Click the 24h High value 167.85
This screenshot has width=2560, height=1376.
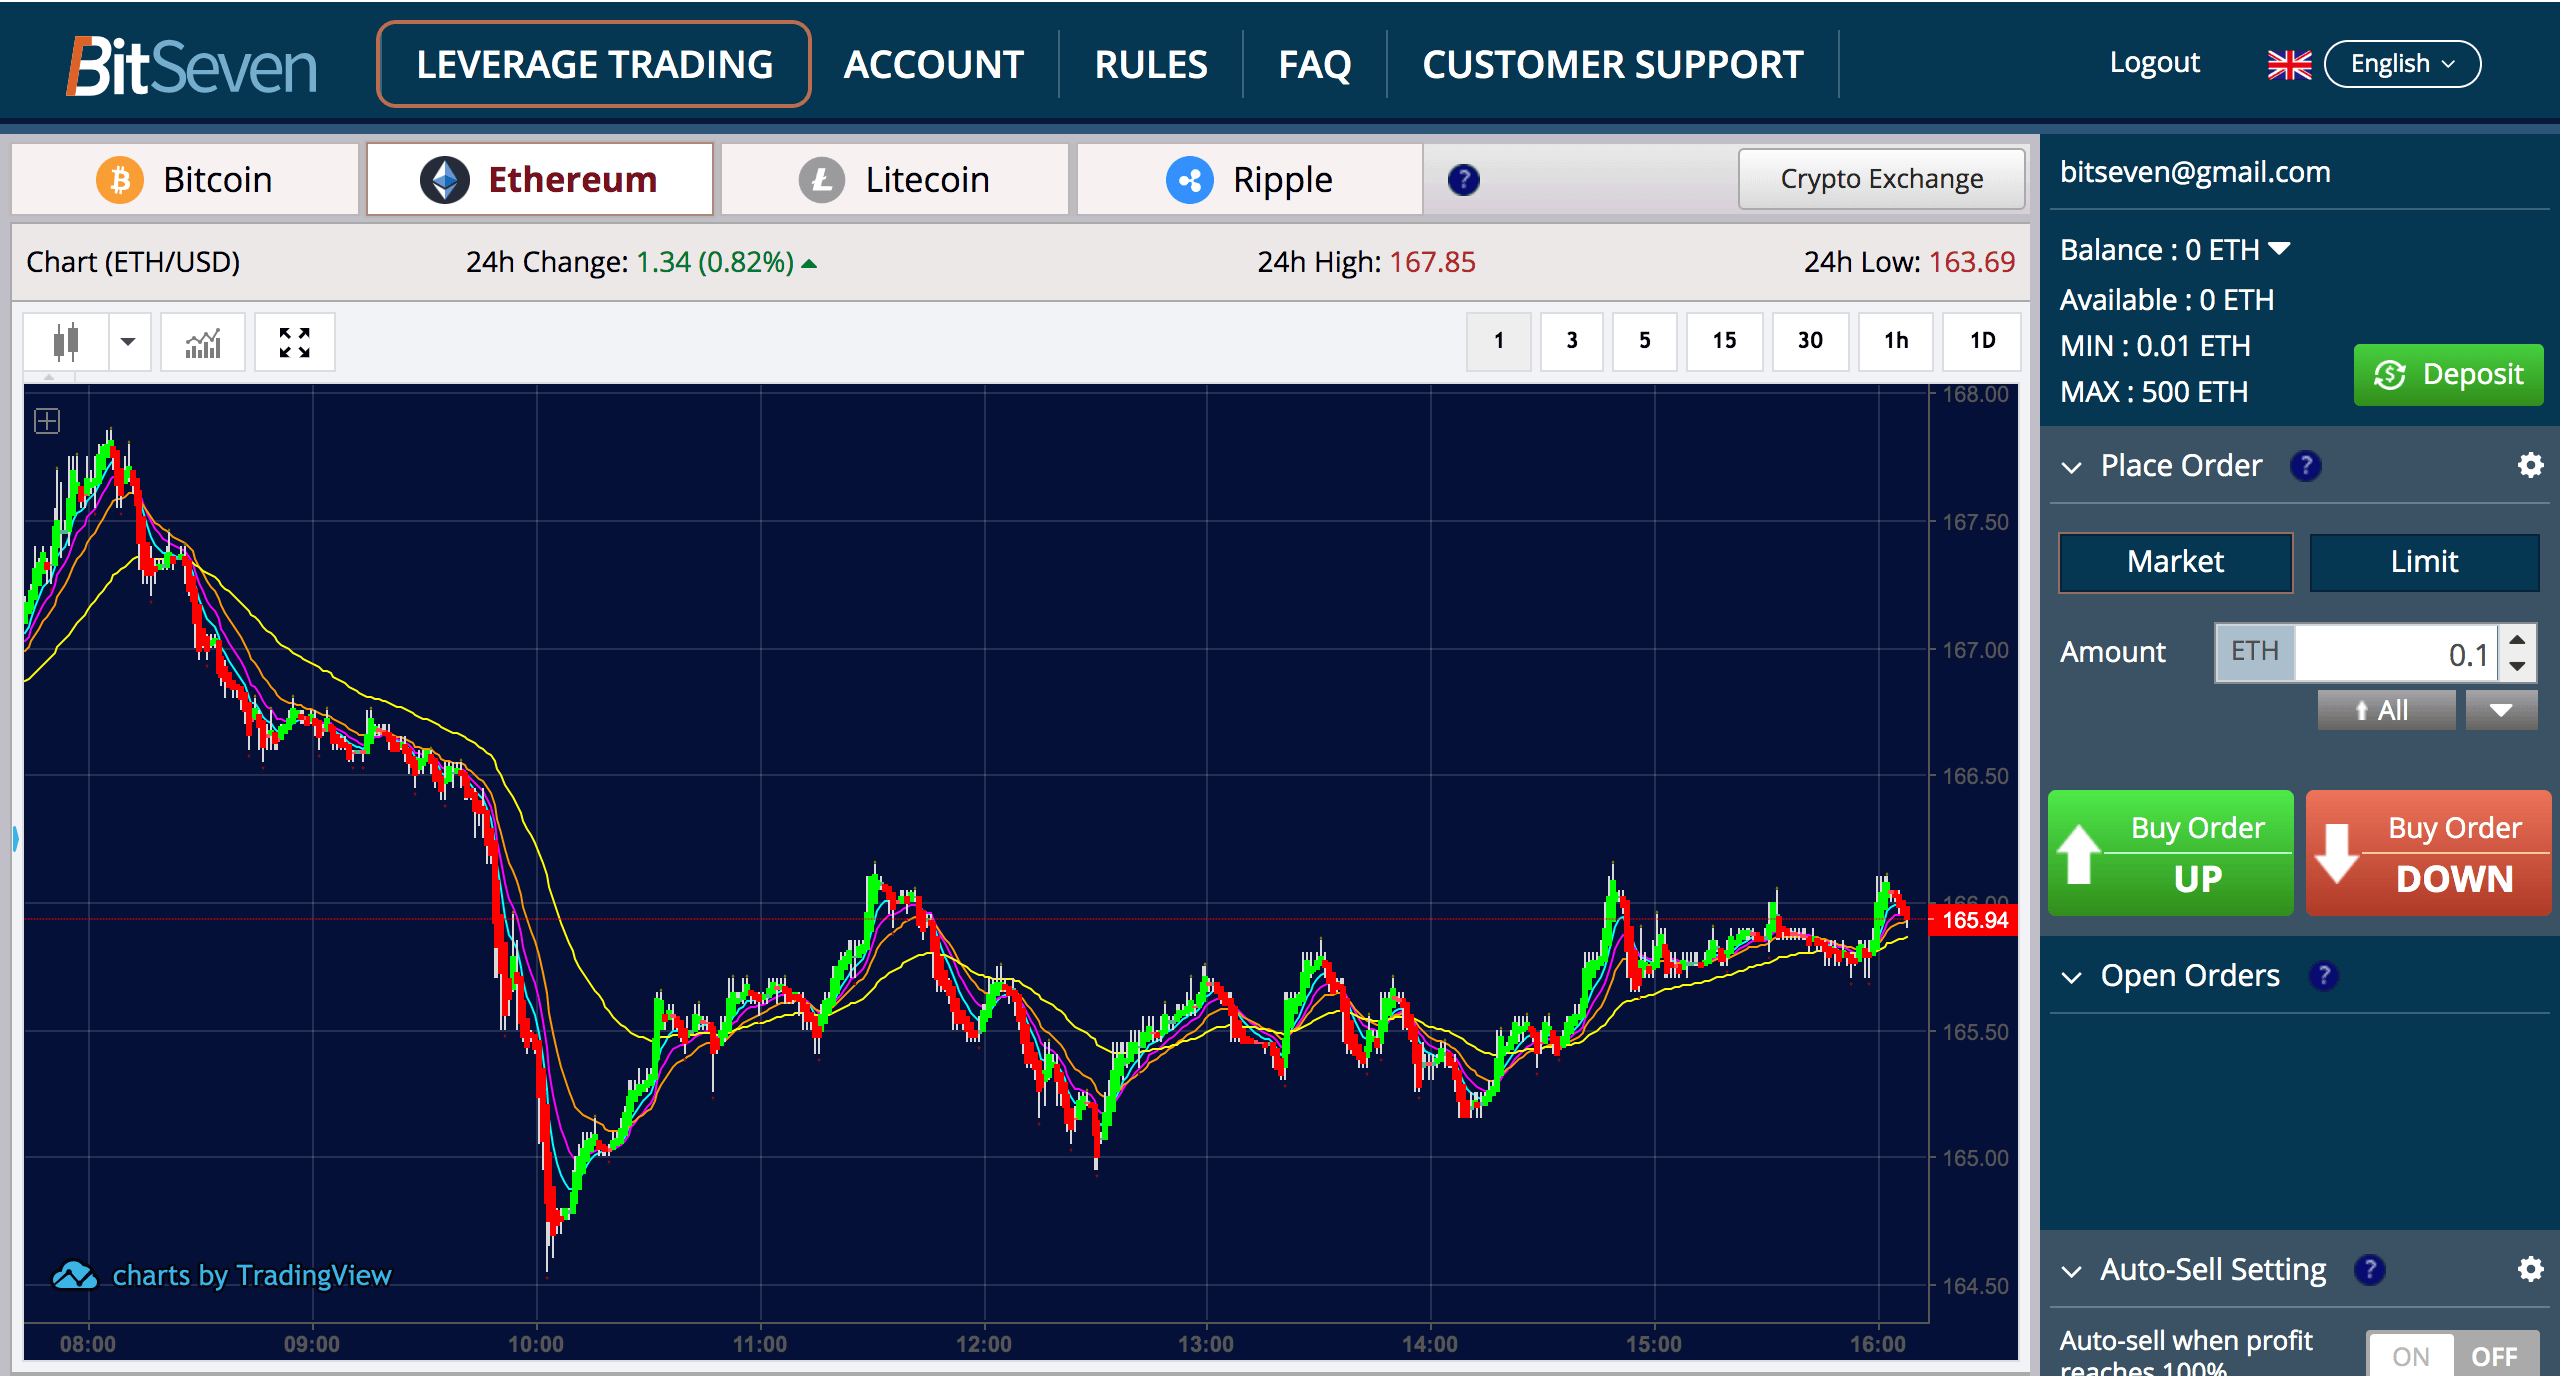coord(1432,262)
